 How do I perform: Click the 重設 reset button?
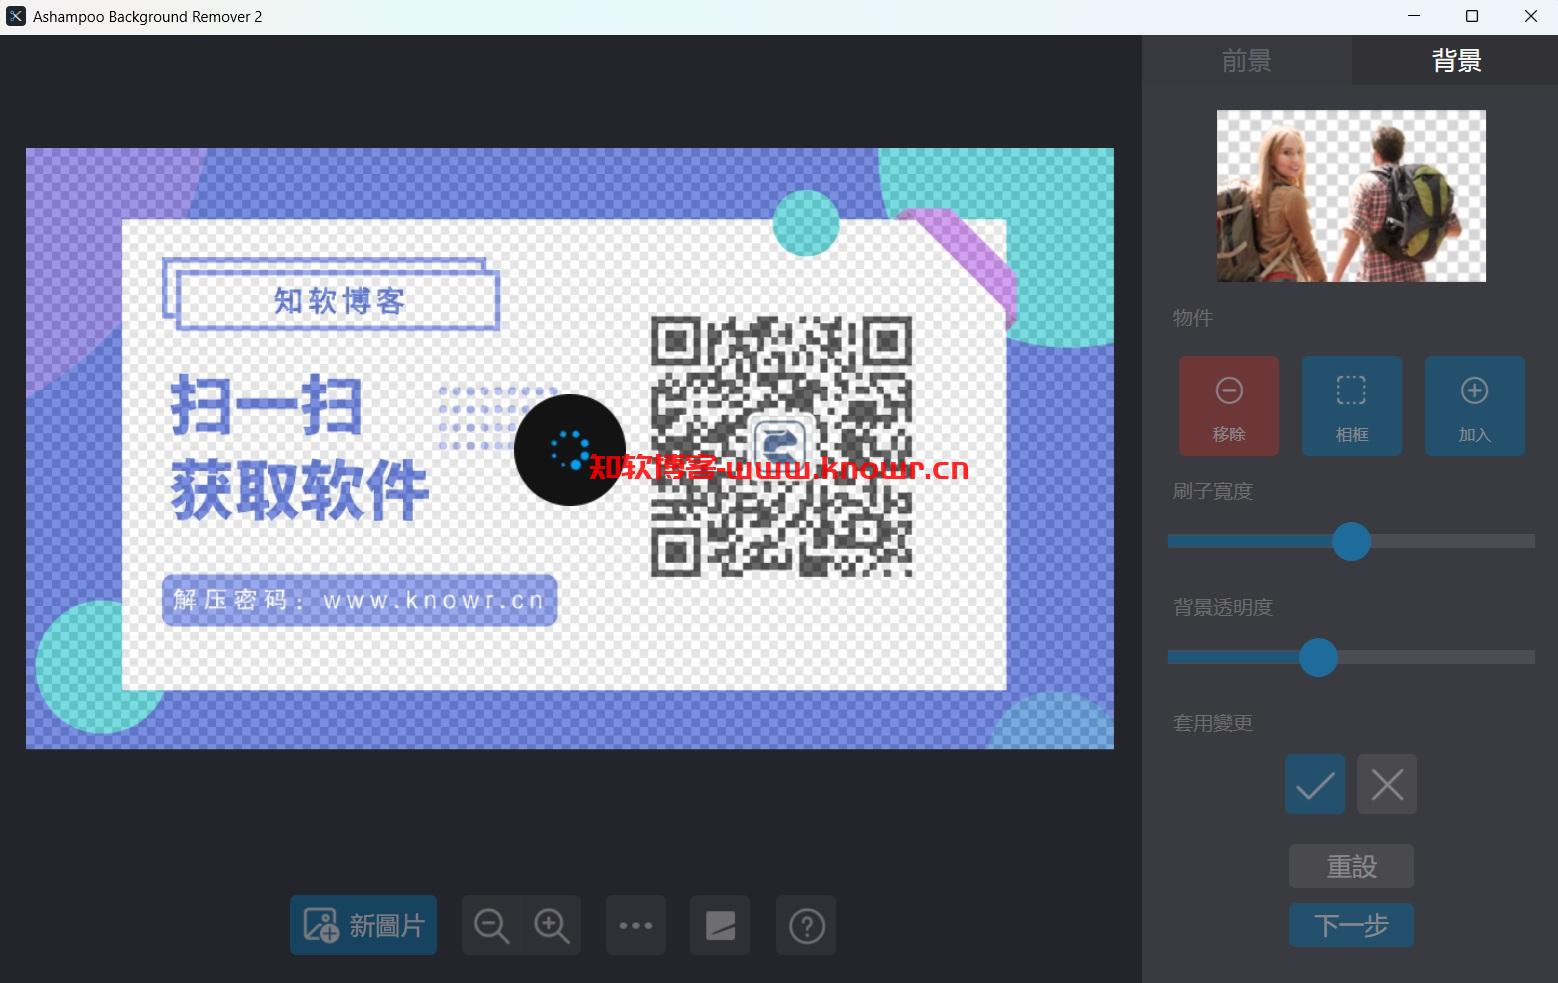click(1351, 866)
